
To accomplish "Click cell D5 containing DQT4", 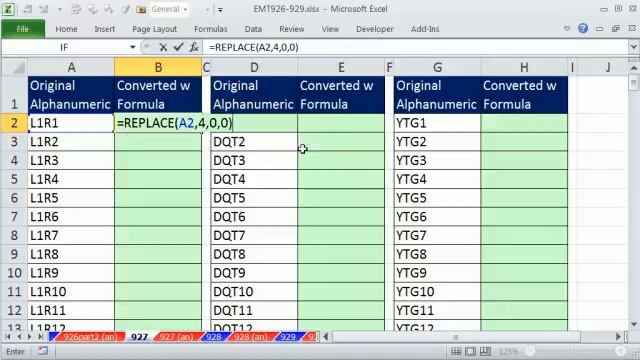I will click(x=254, y=179).
